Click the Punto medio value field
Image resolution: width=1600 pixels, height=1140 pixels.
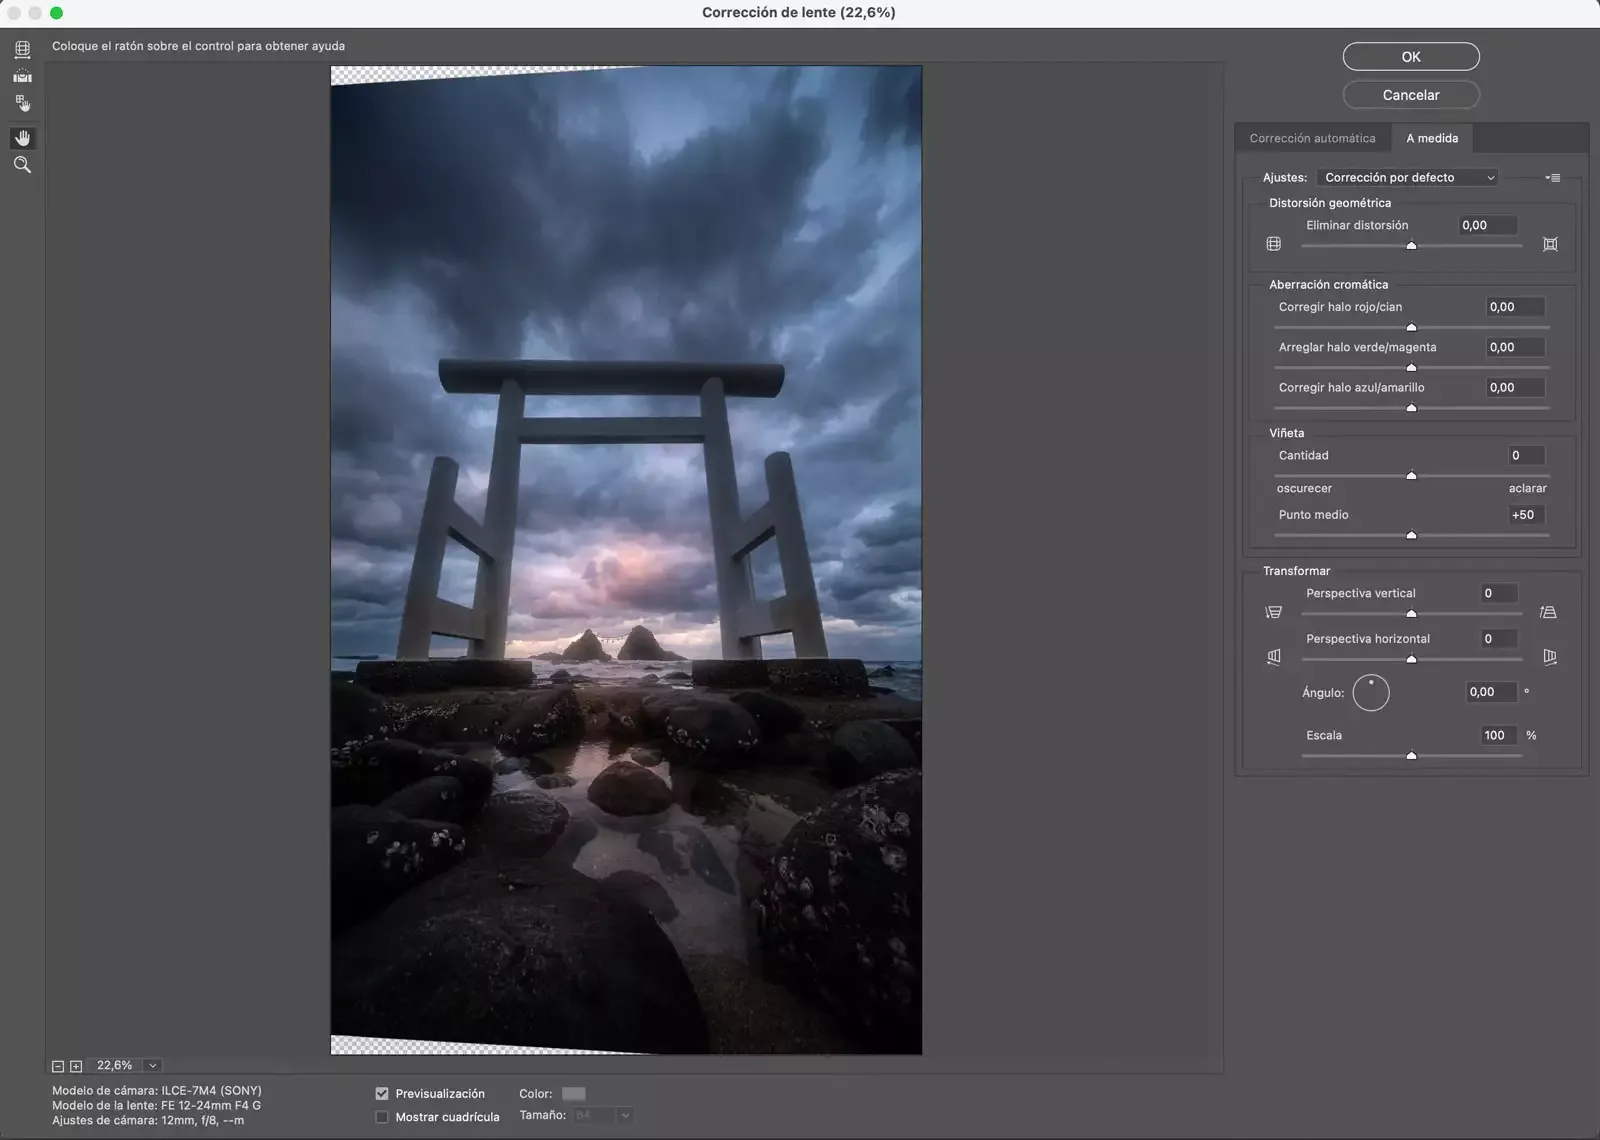click(x=1526, y=515)
